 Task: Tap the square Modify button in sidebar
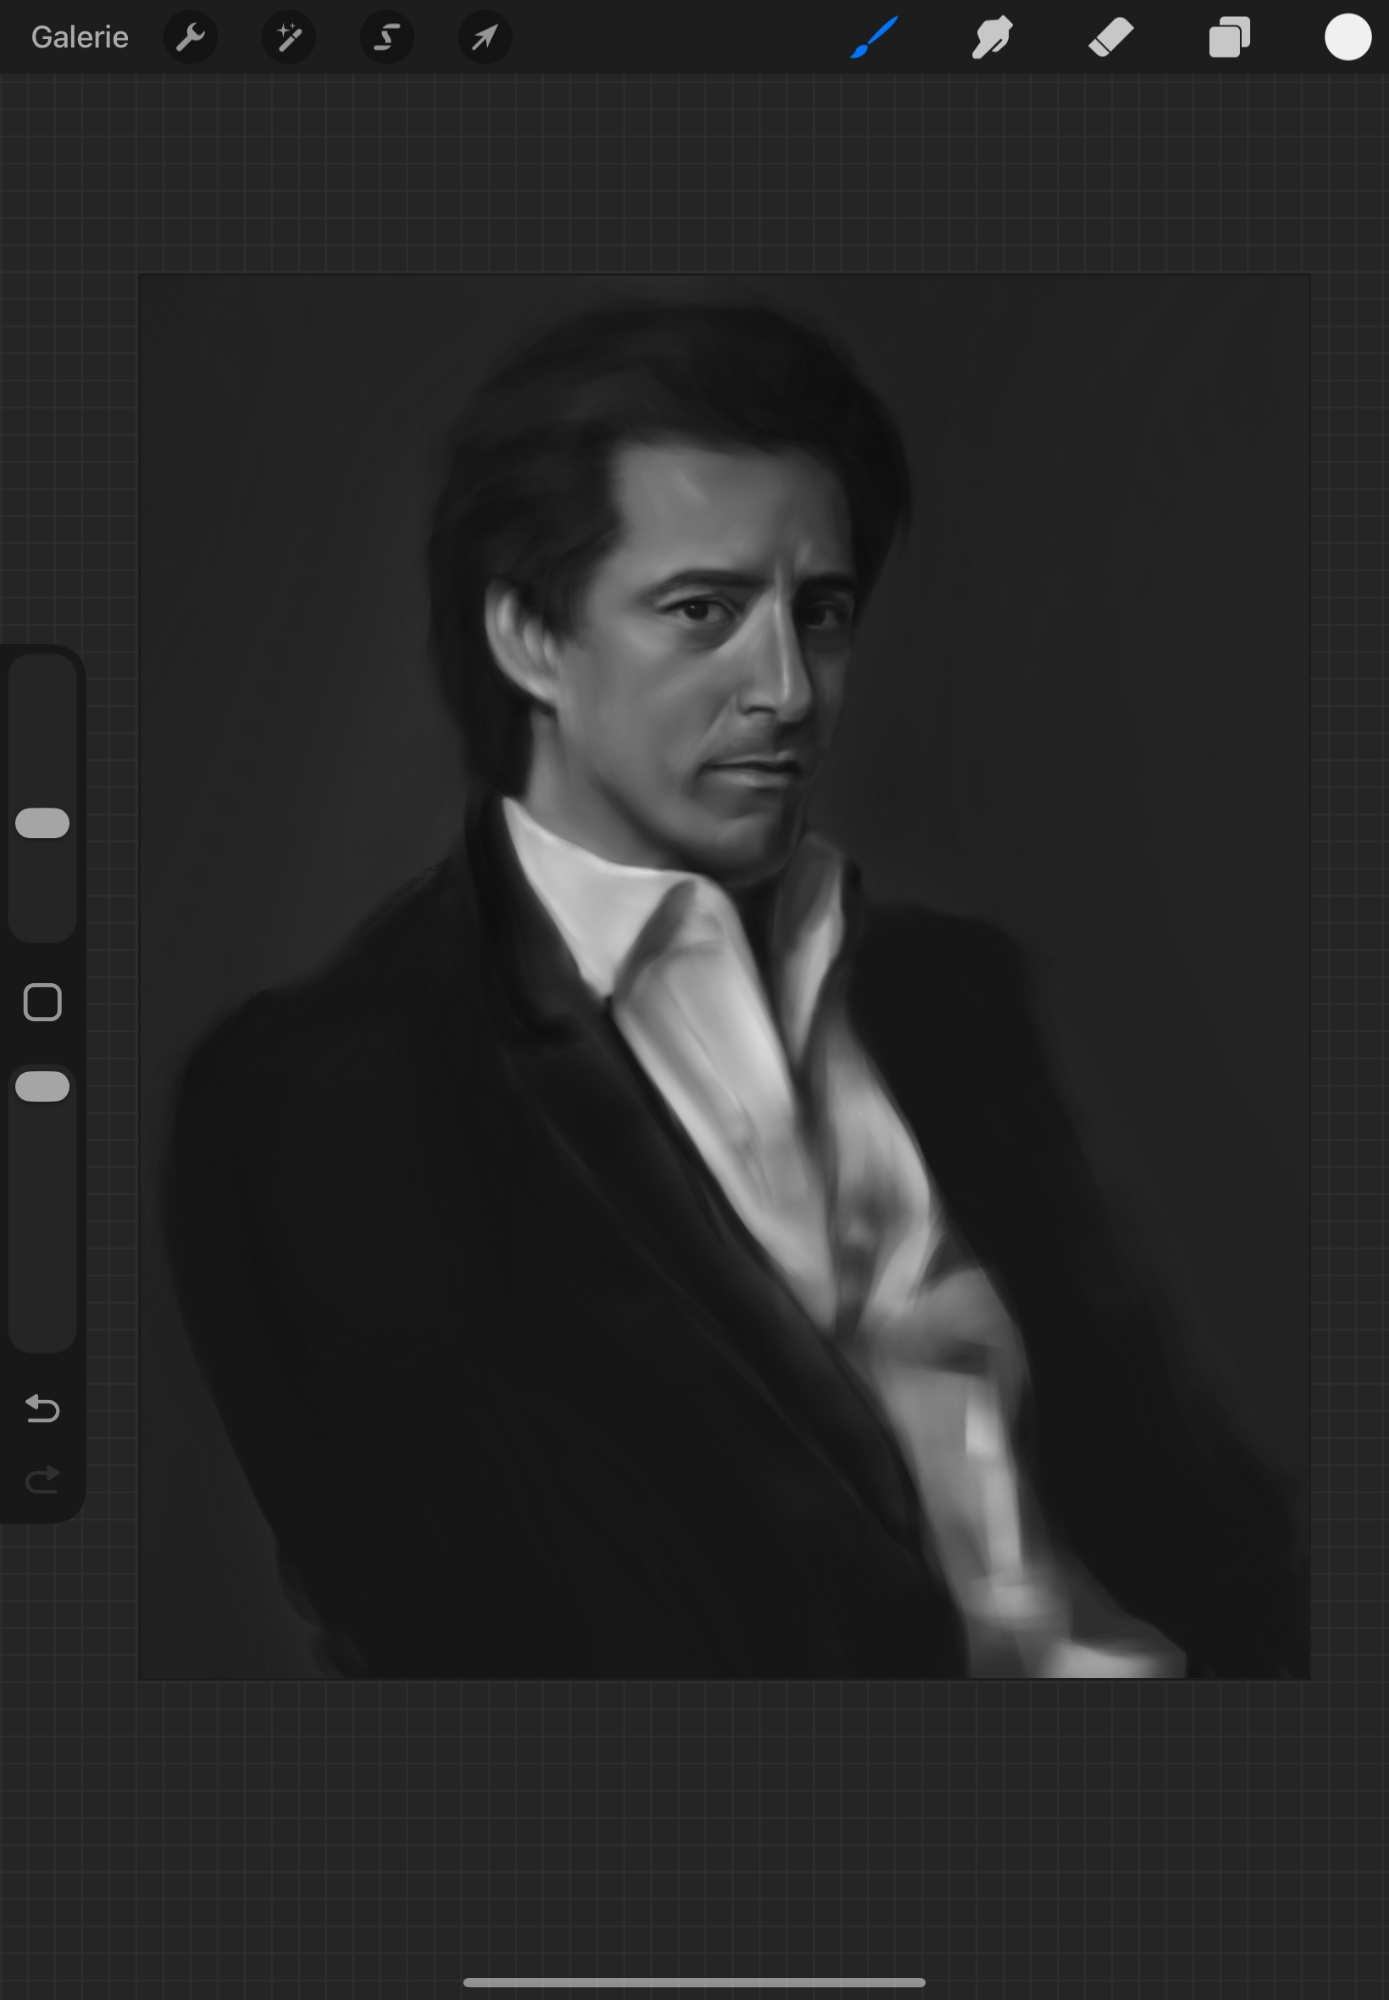(43, 1002)
